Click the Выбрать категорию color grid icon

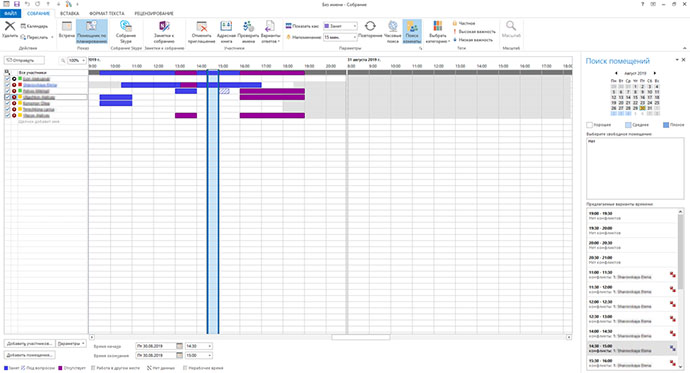pos(437,26)
